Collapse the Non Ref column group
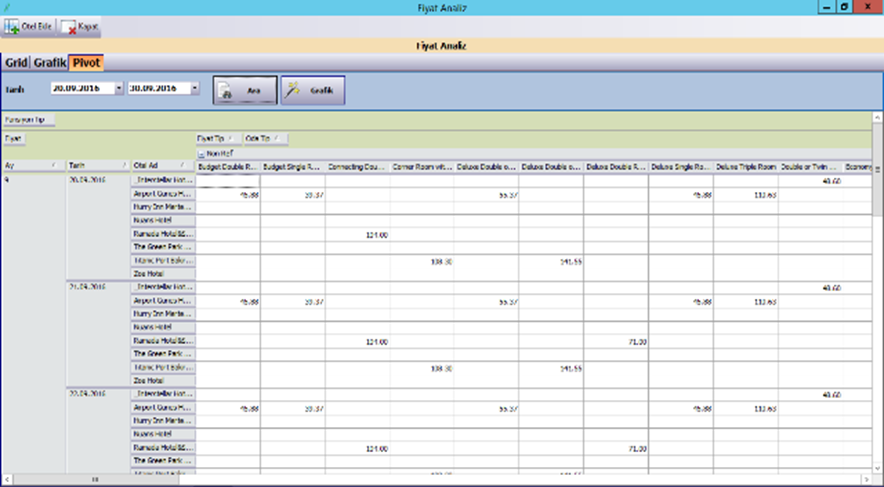Viewport: 884px width, 487px height. (200, 153)
